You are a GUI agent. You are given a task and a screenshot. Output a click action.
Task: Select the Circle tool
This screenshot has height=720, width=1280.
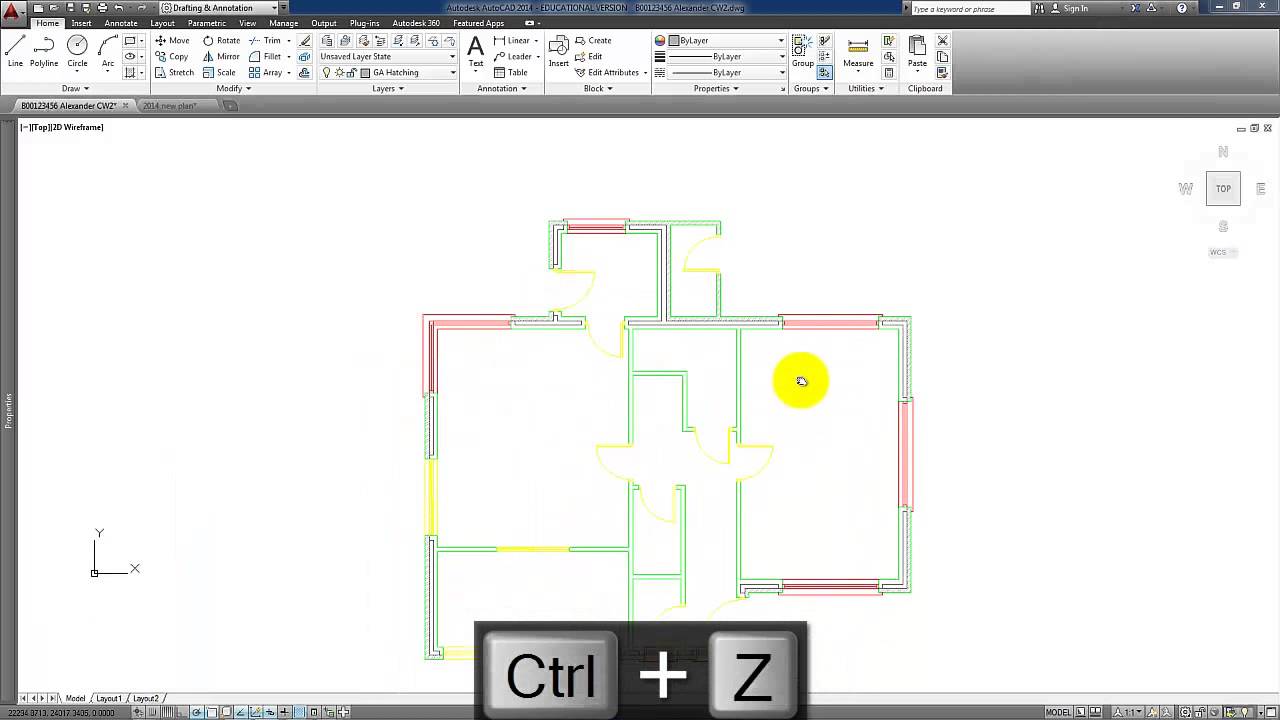coord(77,51)
